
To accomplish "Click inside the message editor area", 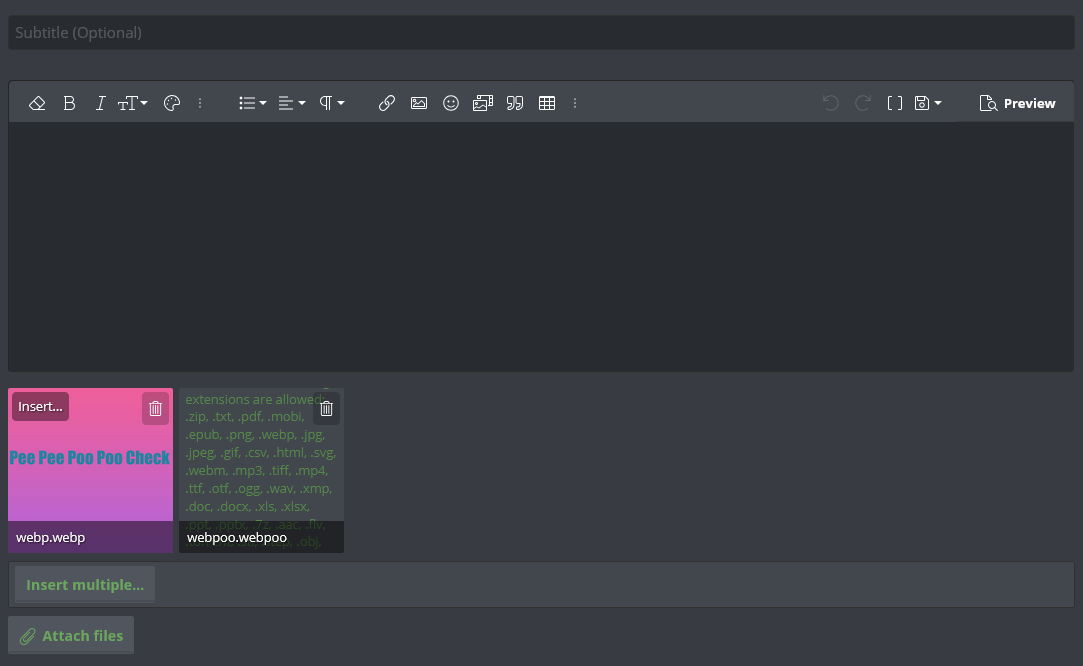I will (x=541, y=247).
